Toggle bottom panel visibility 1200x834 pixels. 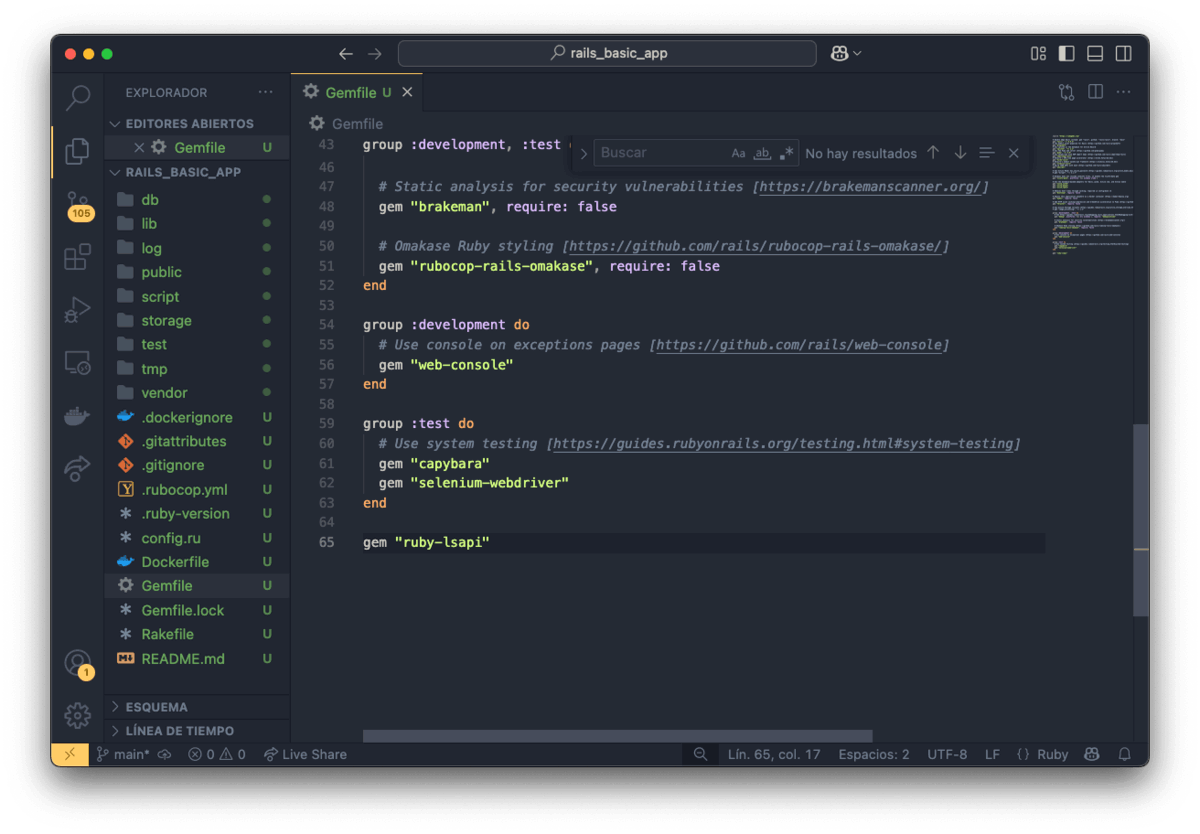(1095, 54)
